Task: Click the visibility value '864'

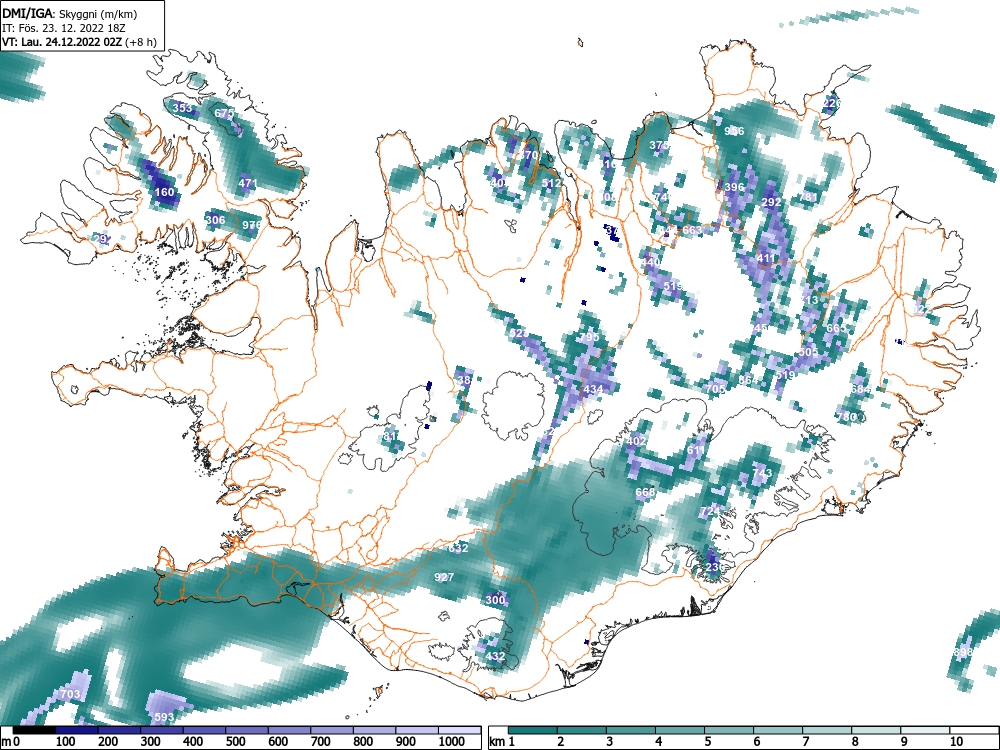Action: (748, 379)
